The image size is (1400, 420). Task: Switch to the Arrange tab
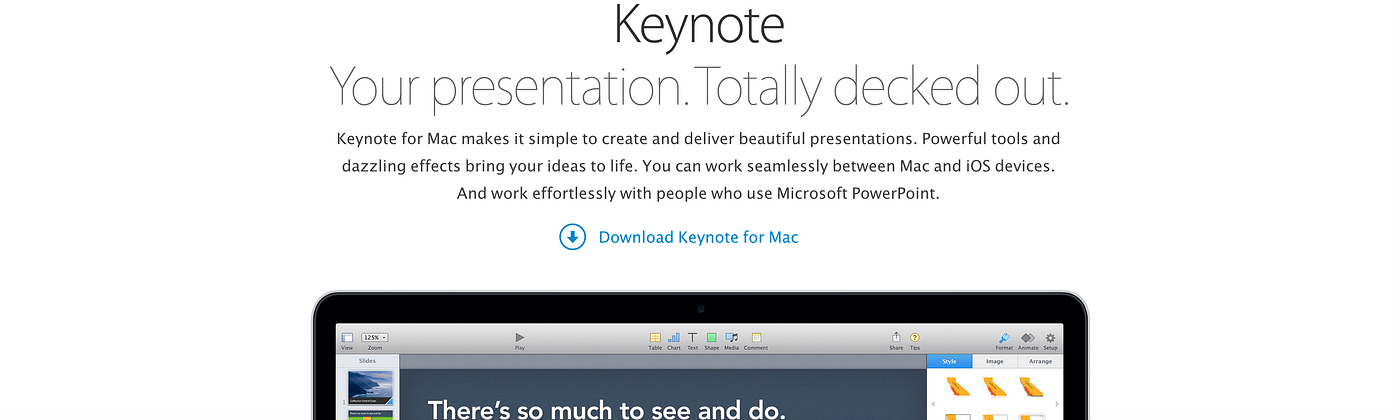(x=1040, y=361)
